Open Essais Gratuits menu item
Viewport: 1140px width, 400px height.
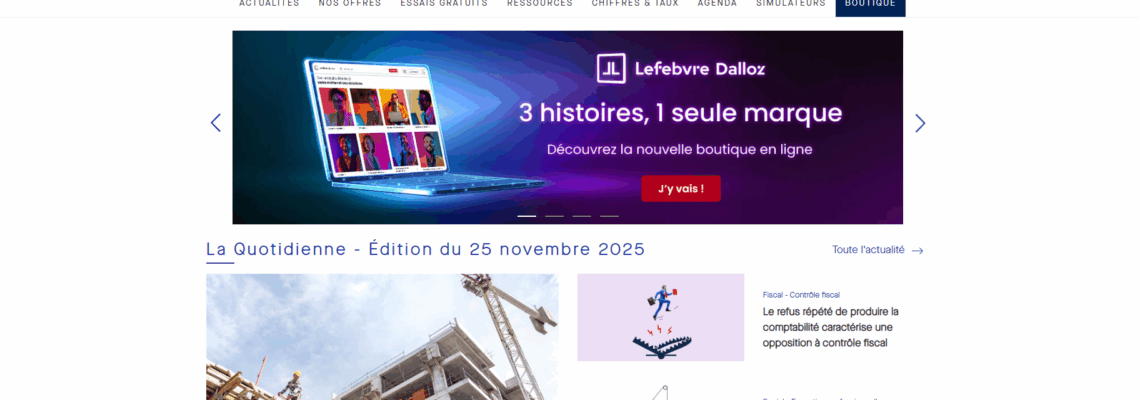444,4
